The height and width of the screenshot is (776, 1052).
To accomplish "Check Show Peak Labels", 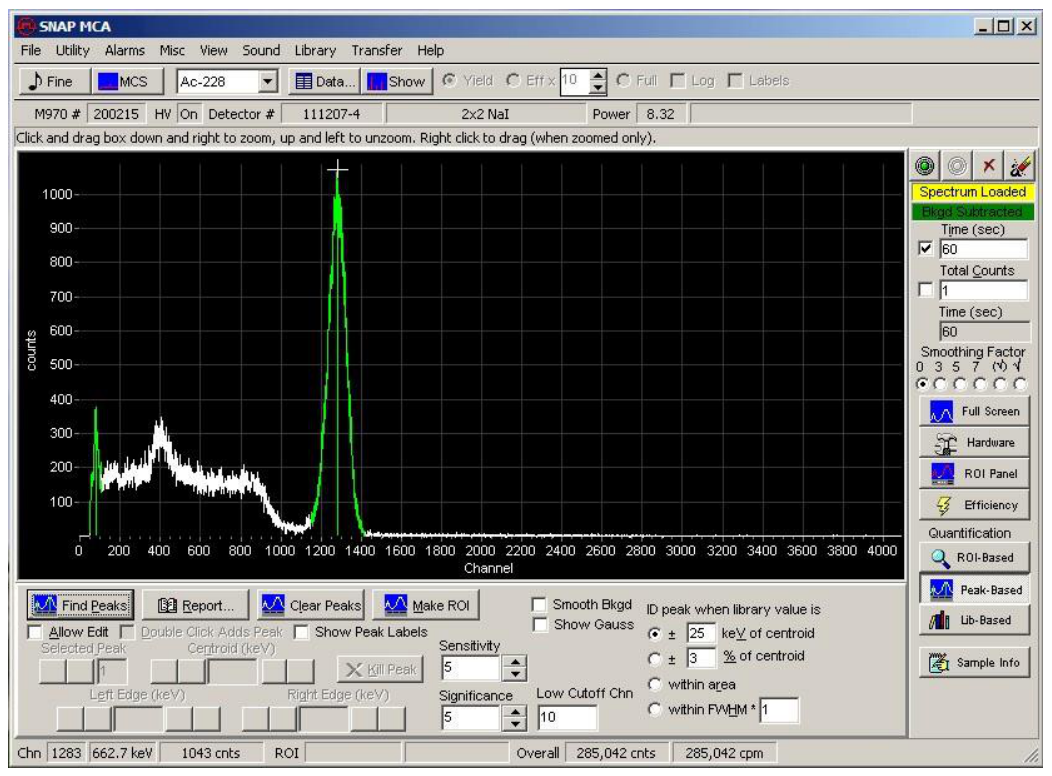I will (x=301, y=632).
